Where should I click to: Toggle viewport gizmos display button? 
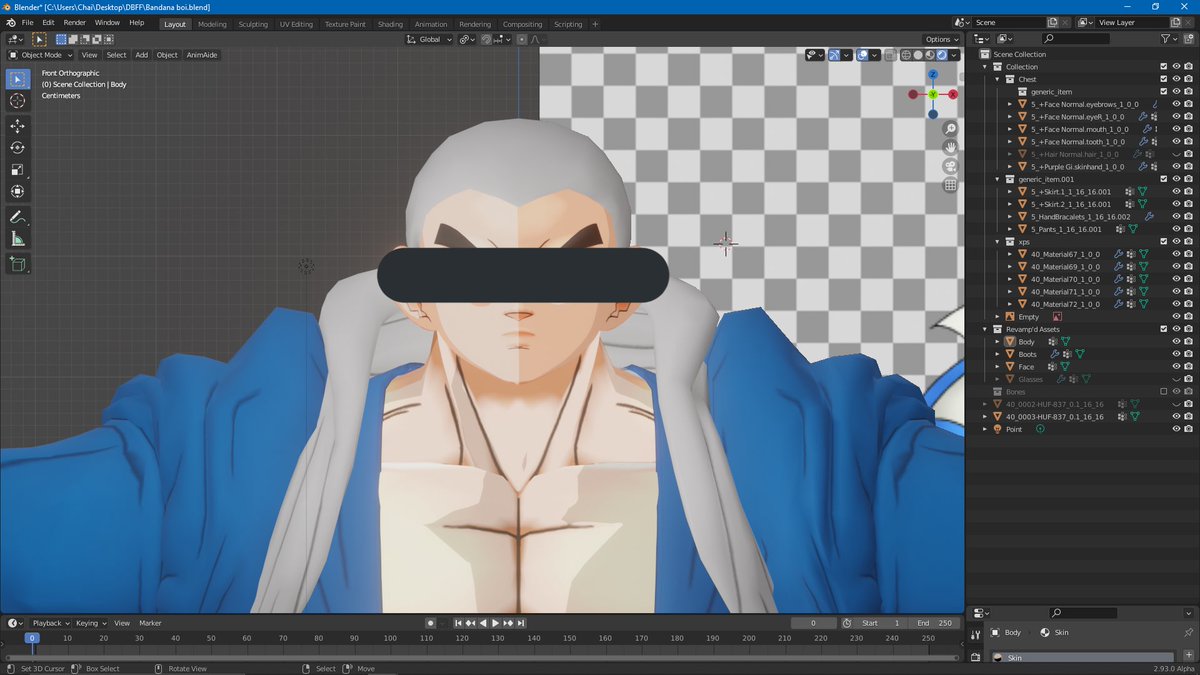(834, 55)
